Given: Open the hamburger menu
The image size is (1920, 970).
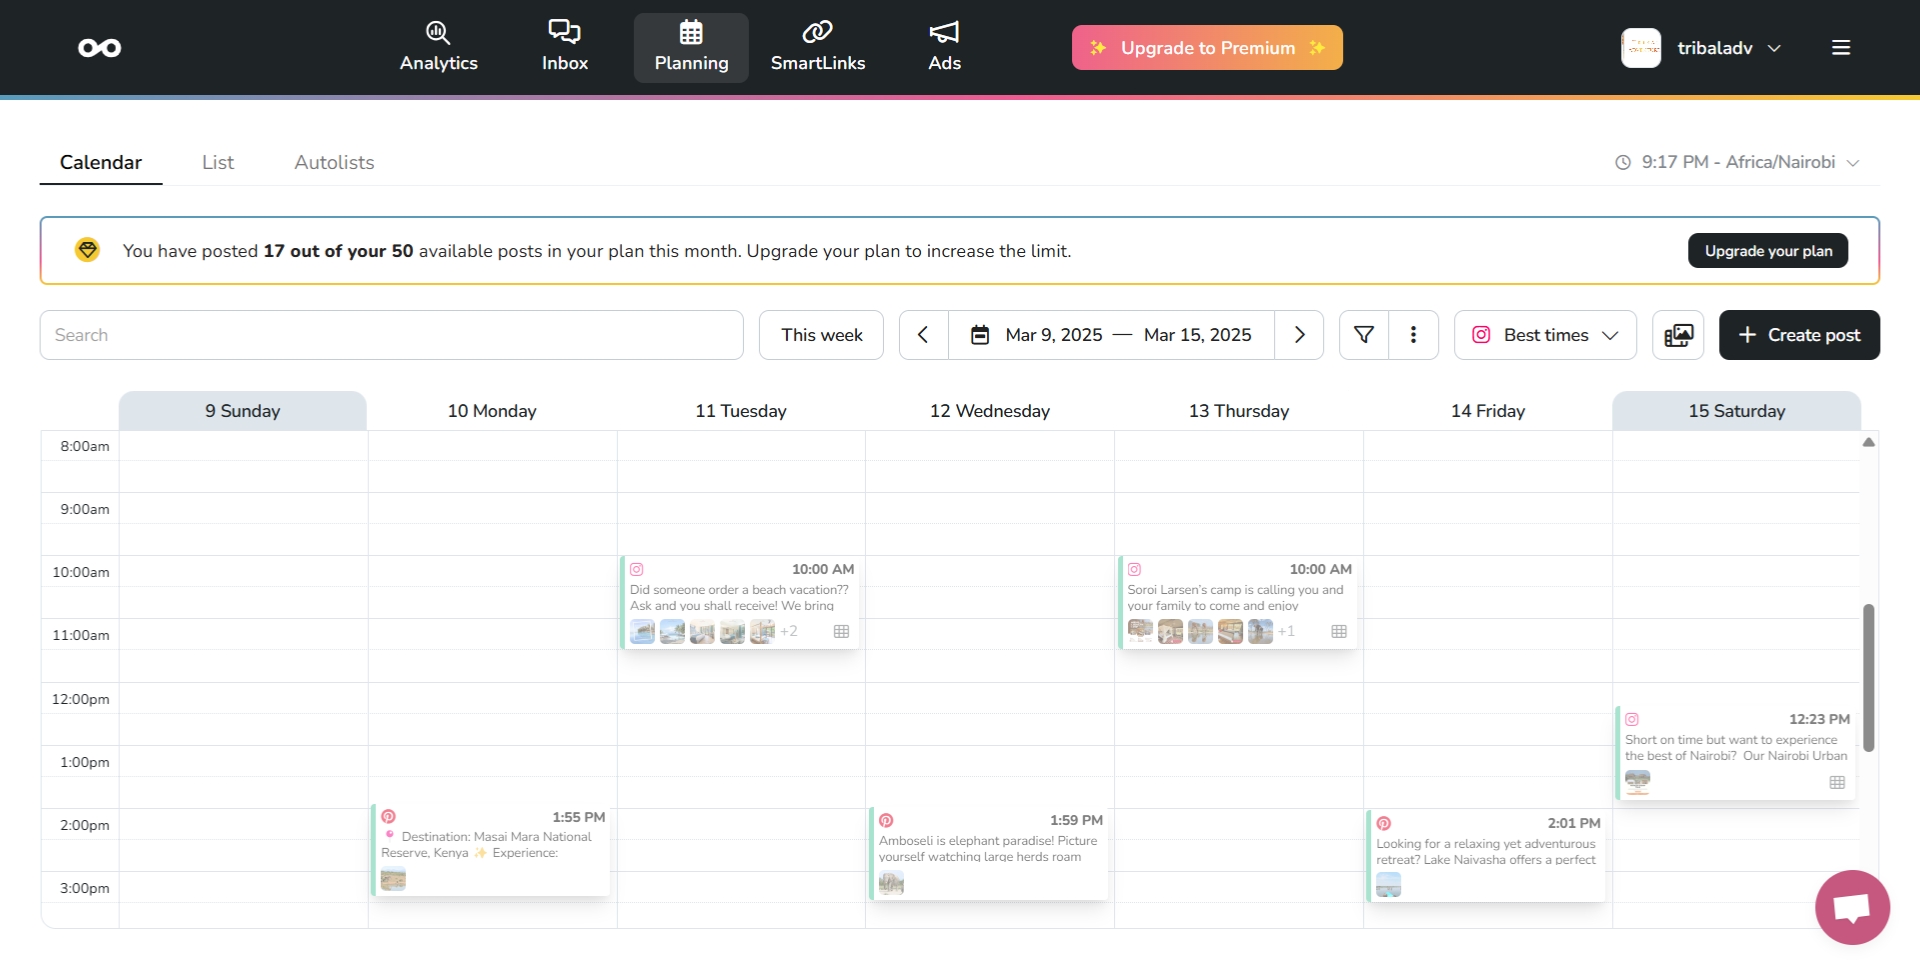Looking at the screenshot, I should coord(1841,48).
